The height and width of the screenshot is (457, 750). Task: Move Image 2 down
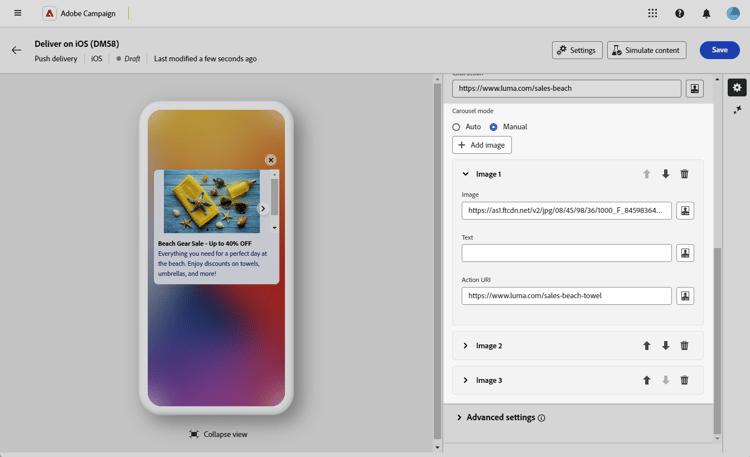[x=665, y=346]
